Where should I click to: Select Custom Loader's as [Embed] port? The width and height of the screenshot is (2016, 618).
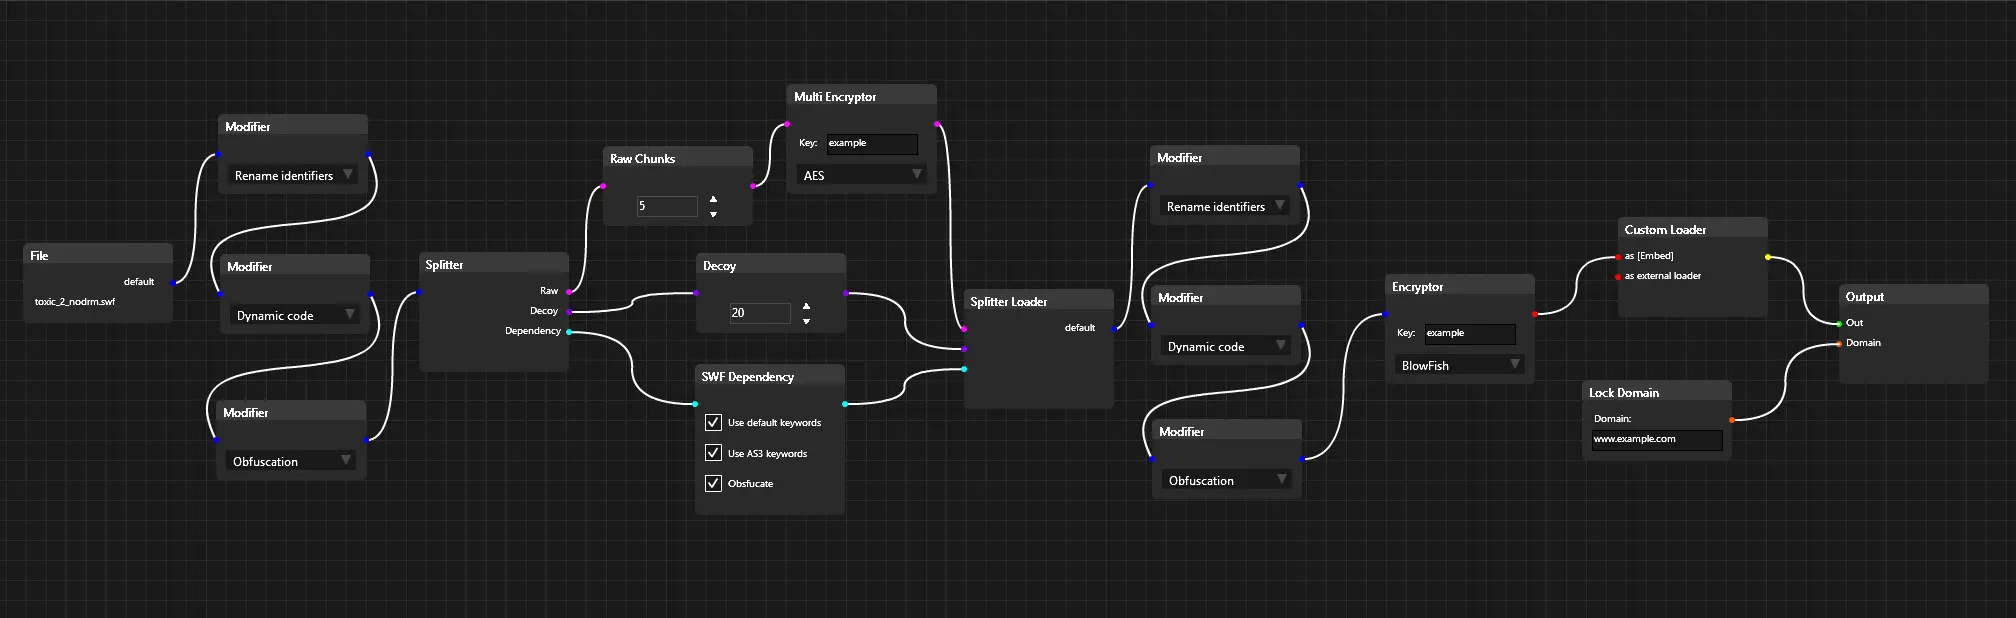[1618, 257]
